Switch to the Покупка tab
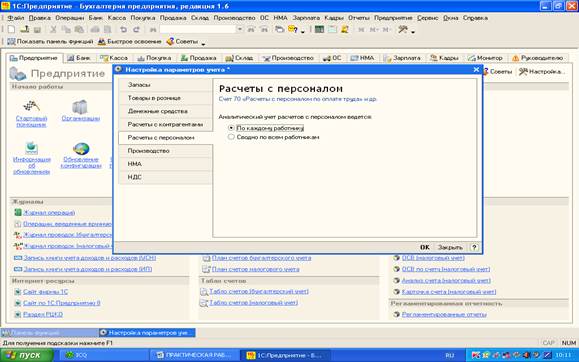This screenshot has width=579, height=362. click(154, 58)
